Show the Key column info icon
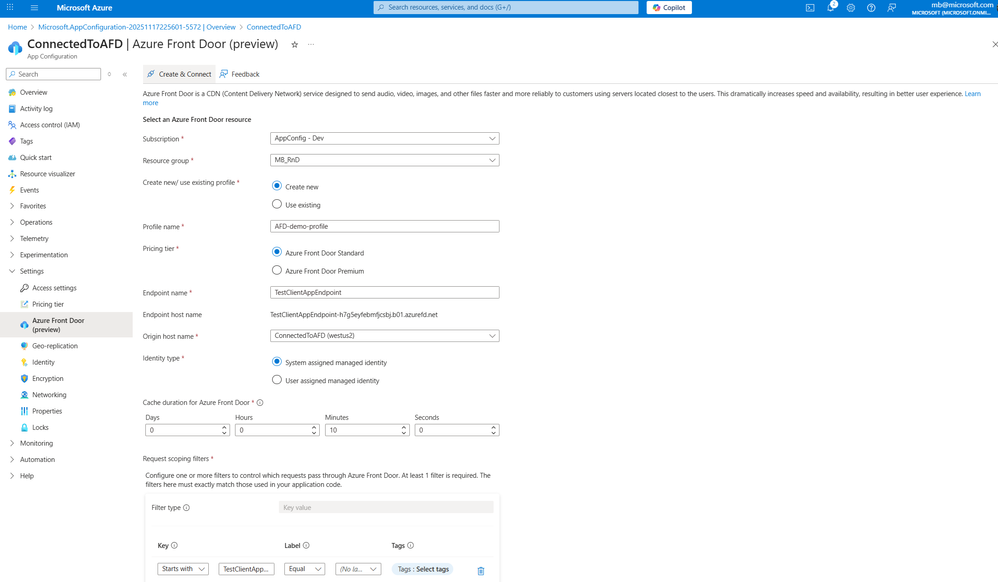The height and width of the screenshot is (582, 998). [x=174, y=545]
